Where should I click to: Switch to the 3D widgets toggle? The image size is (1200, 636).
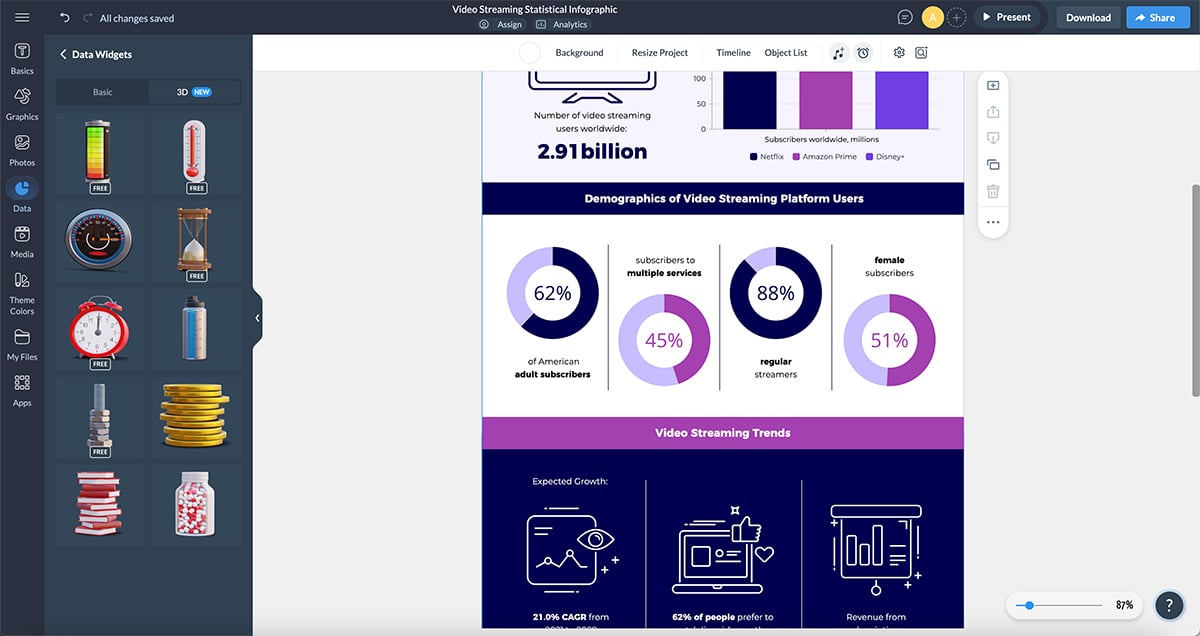point(194,91)
